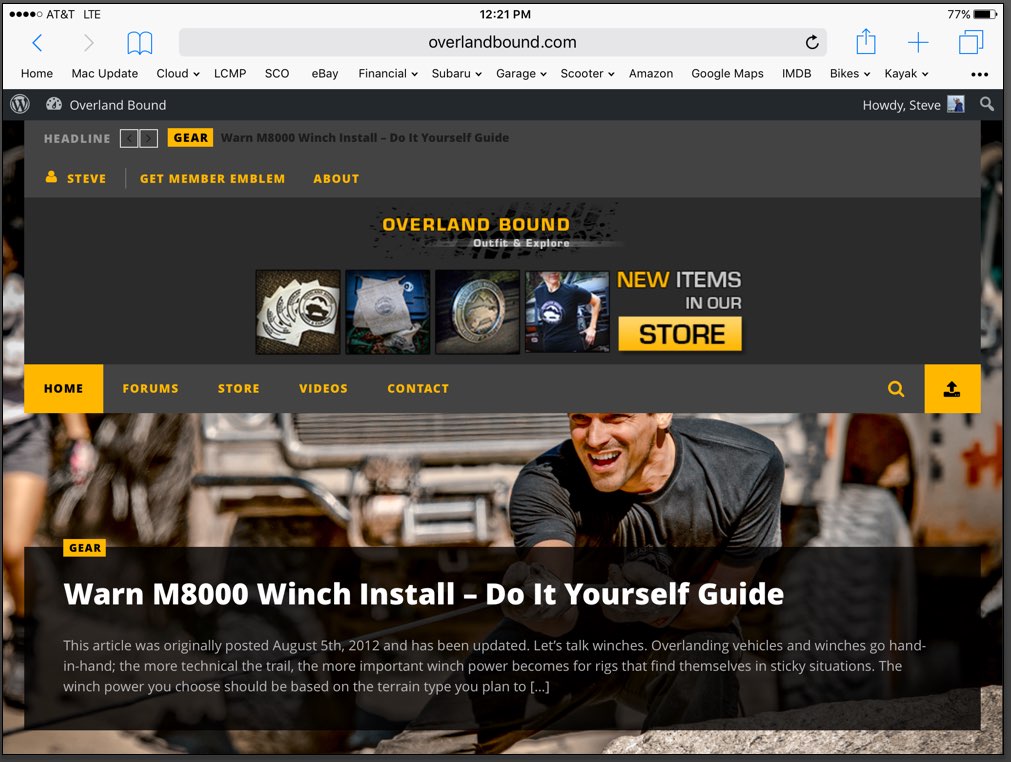Open the Home favorite bookmark
Viewport: 1011px width, 762px height.
pos(37,74)
